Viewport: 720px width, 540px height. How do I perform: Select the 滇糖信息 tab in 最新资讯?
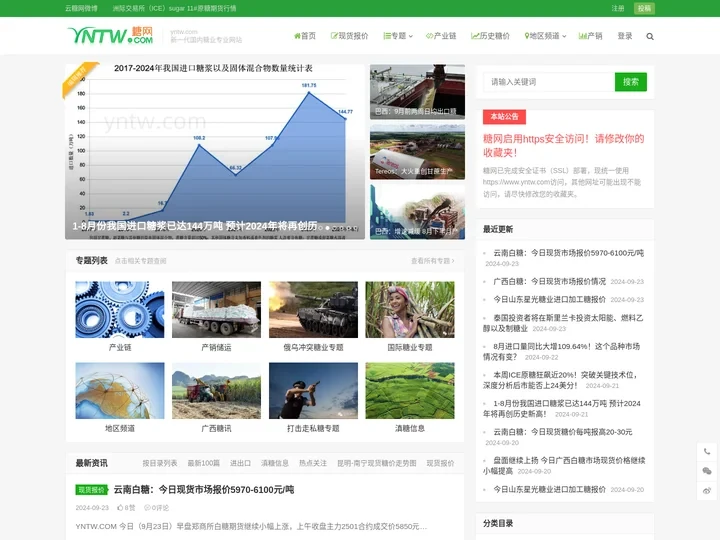tap(275, 463)
